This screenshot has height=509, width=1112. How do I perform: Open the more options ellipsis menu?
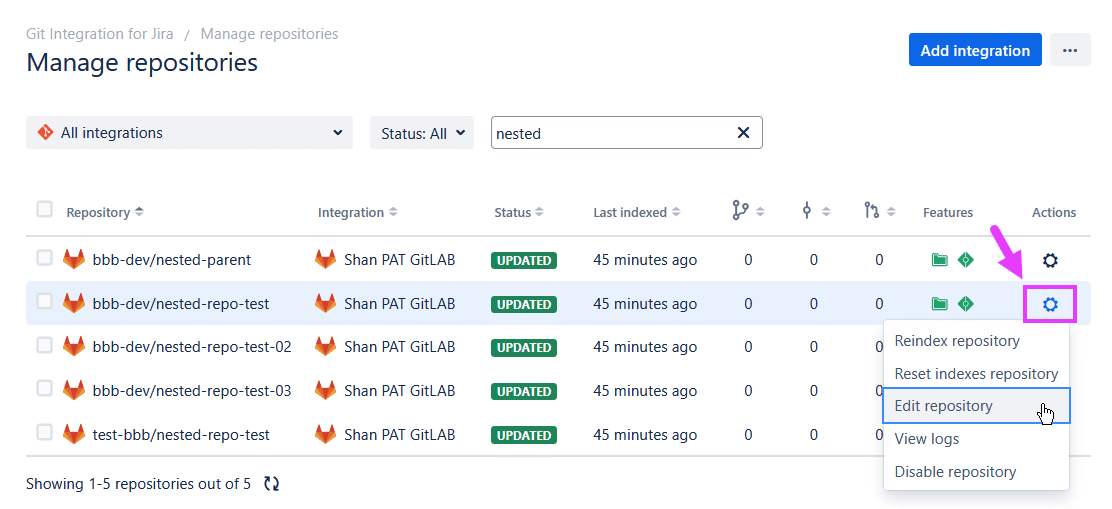1070,50
